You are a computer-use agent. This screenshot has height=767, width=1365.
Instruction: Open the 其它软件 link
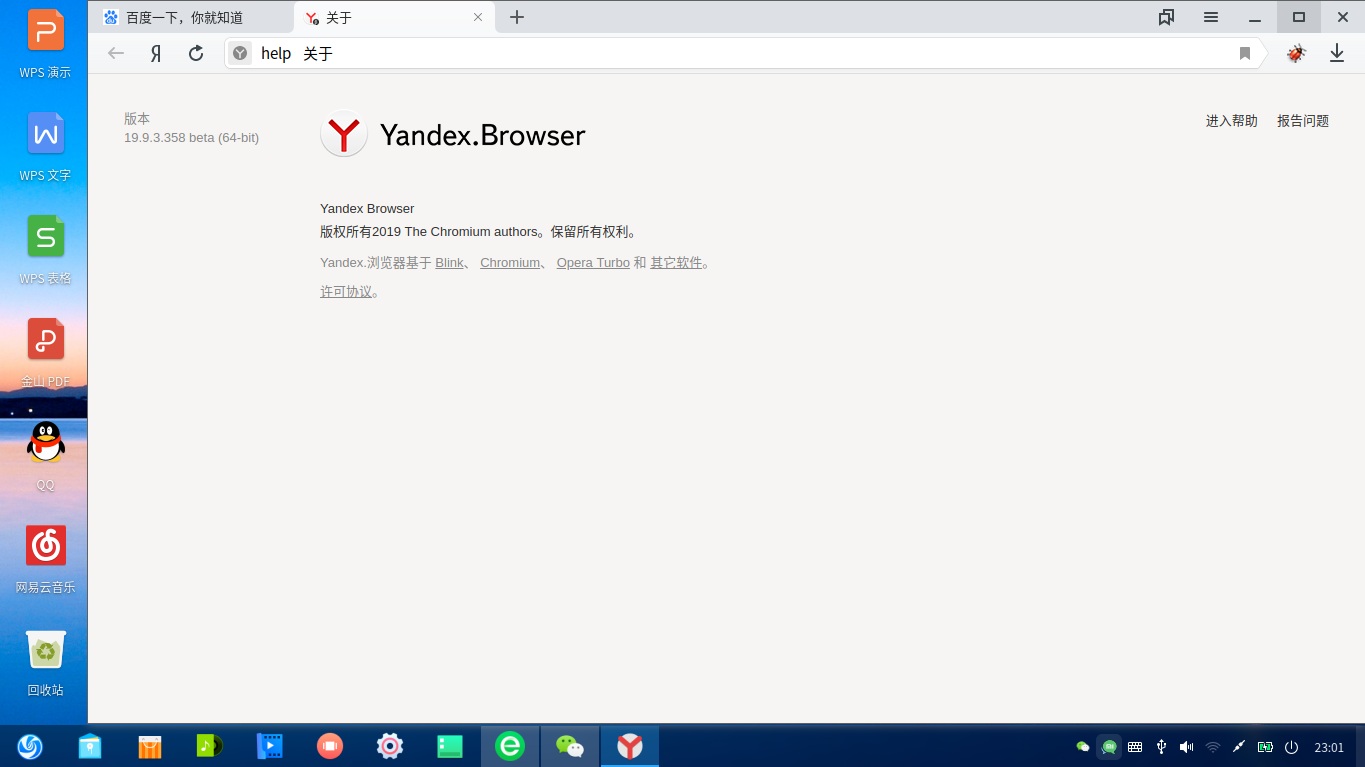(x=676, y=263)
